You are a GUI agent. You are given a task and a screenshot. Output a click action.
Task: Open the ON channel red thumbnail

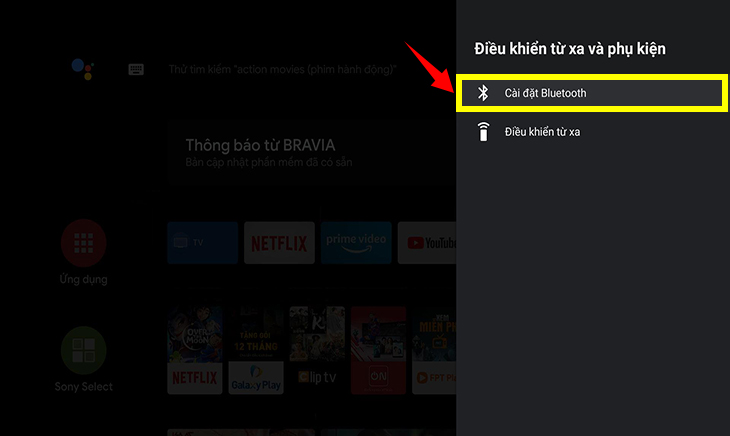[379, 350]
